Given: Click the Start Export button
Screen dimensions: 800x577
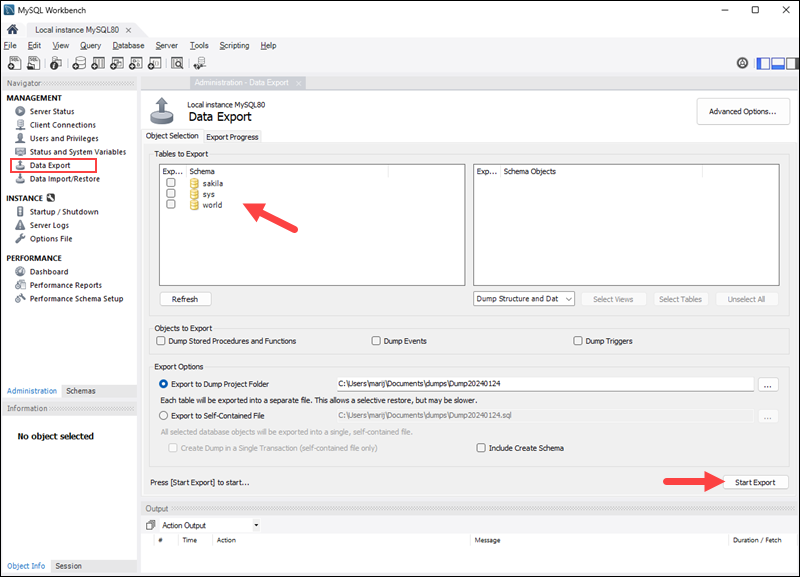Looking at the screenshot, I should [755, 482].
